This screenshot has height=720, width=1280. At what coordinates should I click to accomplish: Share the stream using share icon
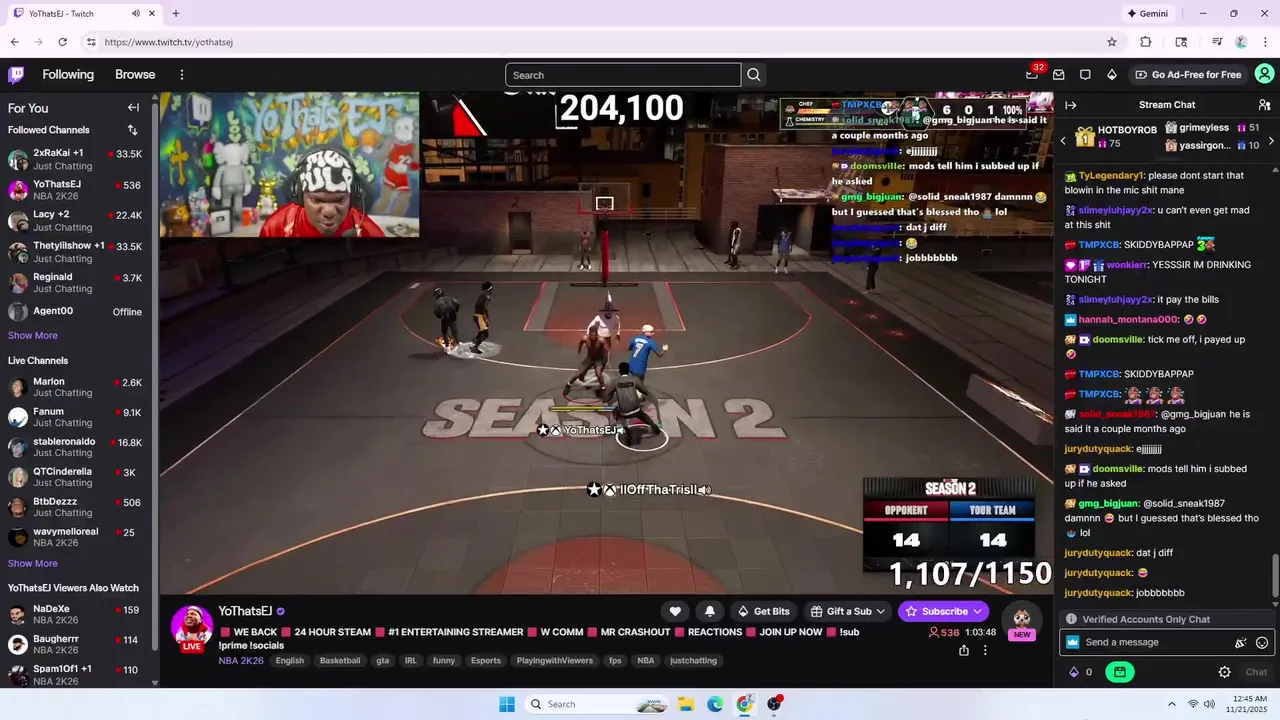[x=964, y=650]
